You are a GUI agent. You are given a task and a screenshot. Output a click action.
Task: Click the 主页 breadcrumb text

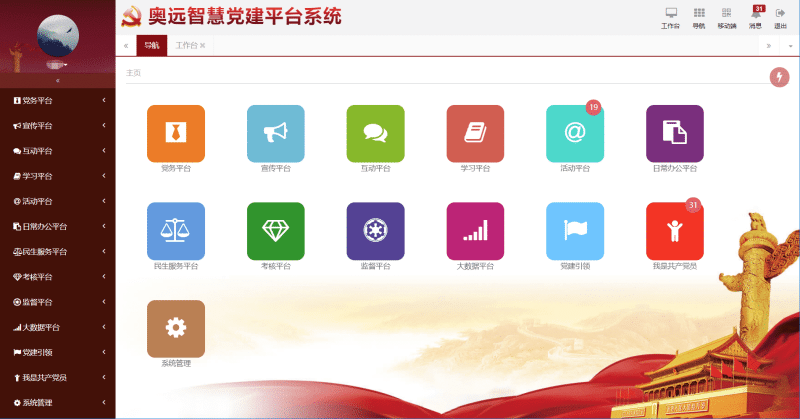[133, 73]
